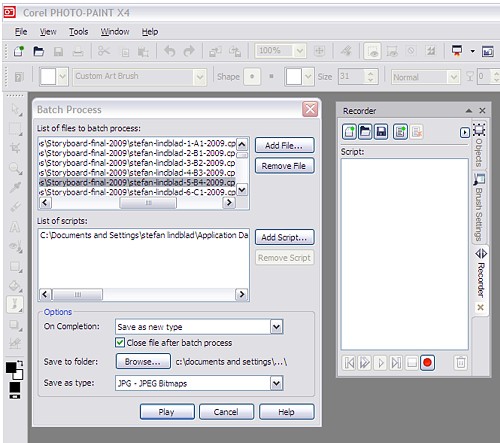Open the File menu
The width and height of the screenshot is (500, 443).
pyautogui.click(x=21, y=32)
